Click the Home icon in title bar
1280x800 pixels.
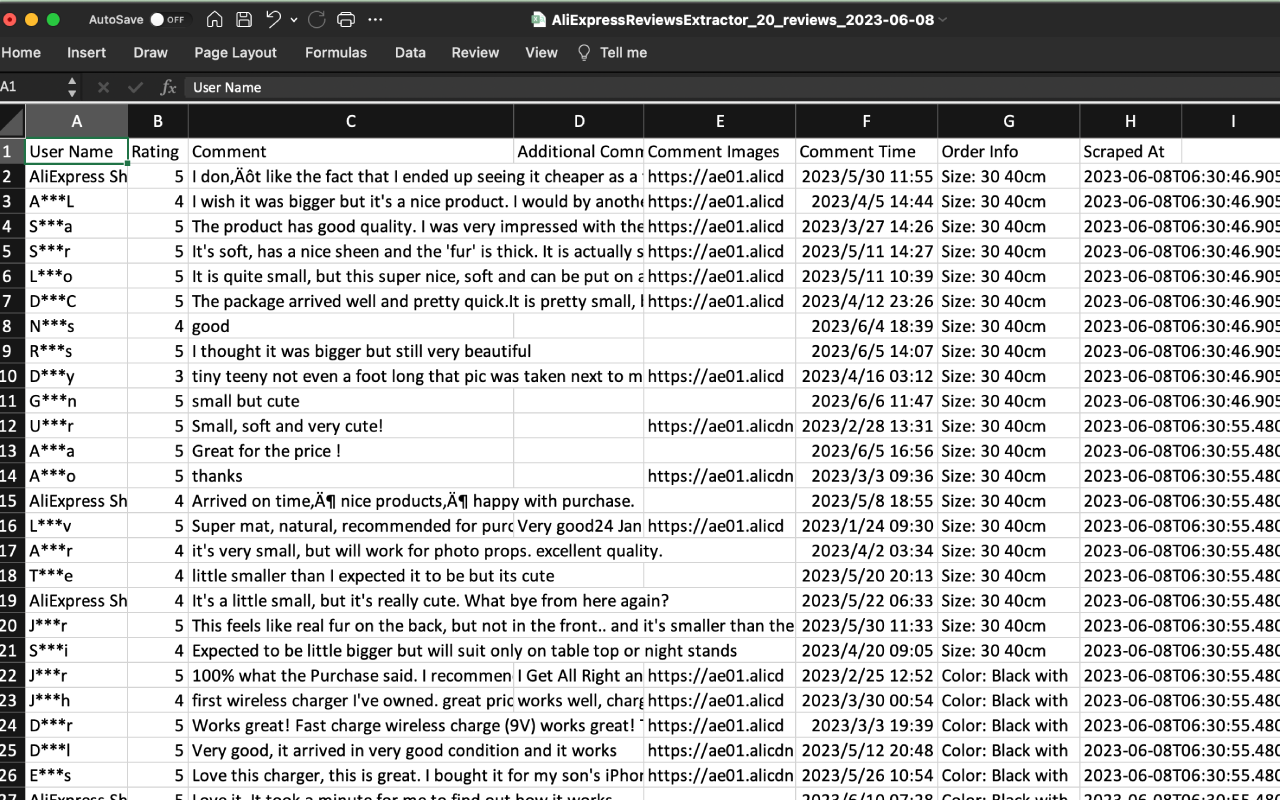(x=214, y=19)
